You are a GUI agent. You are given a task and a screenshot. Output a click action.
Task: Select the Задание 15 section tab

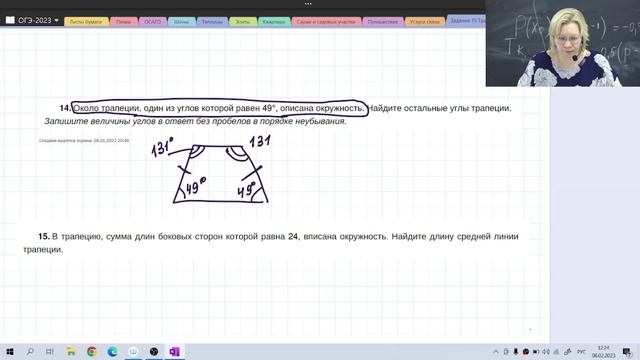coord(467,21)
